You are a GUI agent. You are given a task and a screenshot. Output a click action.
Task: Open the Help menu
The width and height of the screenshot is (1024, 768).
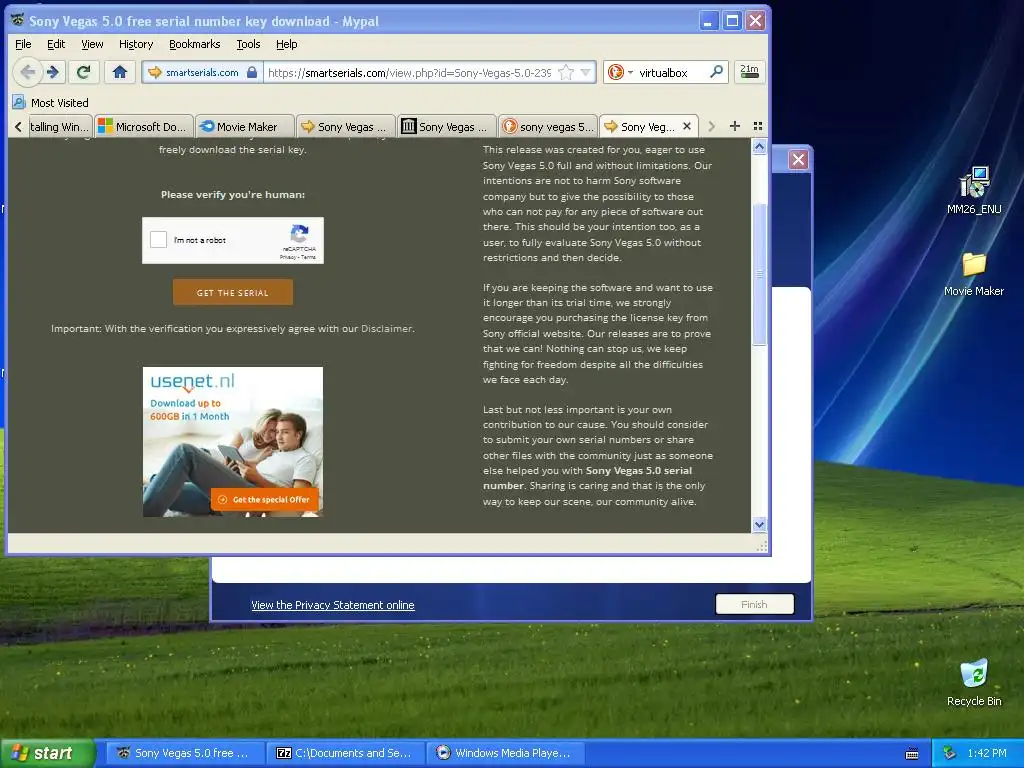tap(287, 44)
